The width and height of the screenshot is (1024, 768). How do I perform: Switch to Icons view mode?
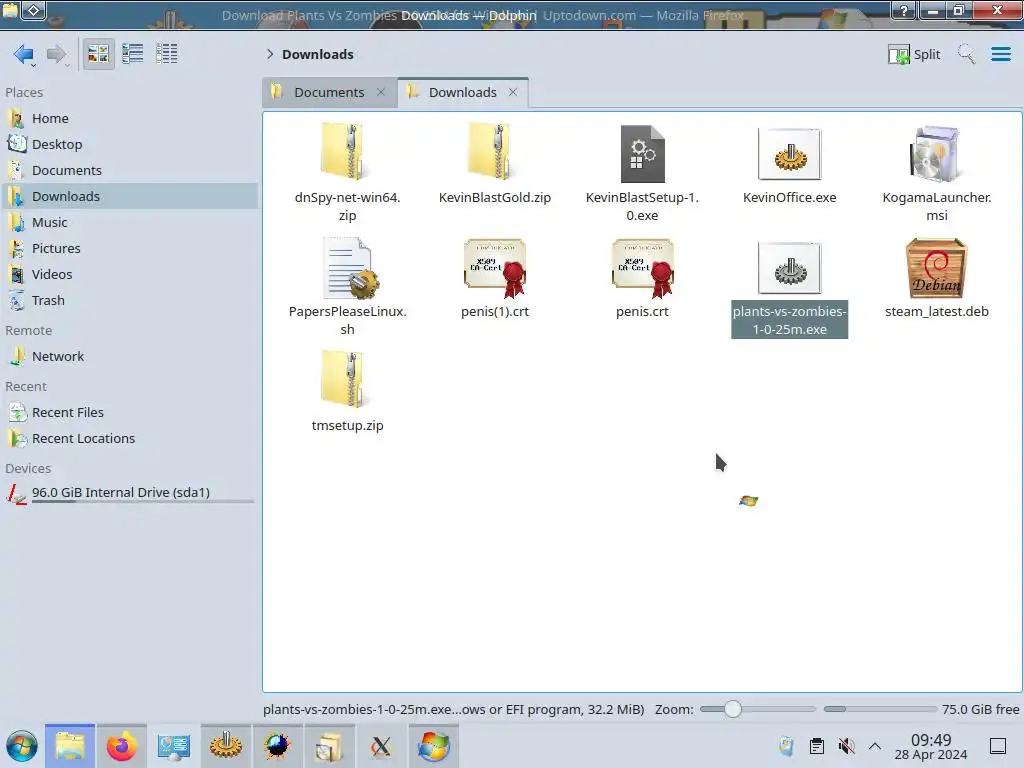click(98, 54)
